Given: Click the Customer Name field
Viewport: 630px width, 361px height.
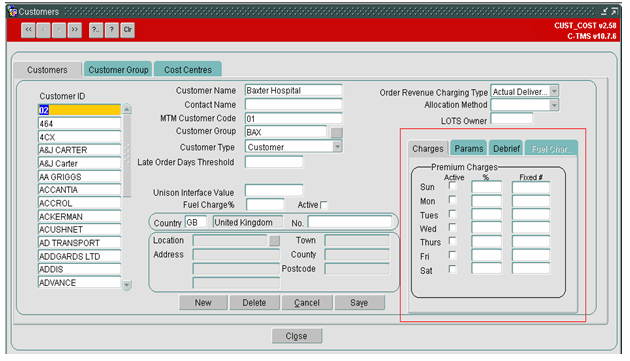Looking at the screenshot, I should [x=294, y=90].
